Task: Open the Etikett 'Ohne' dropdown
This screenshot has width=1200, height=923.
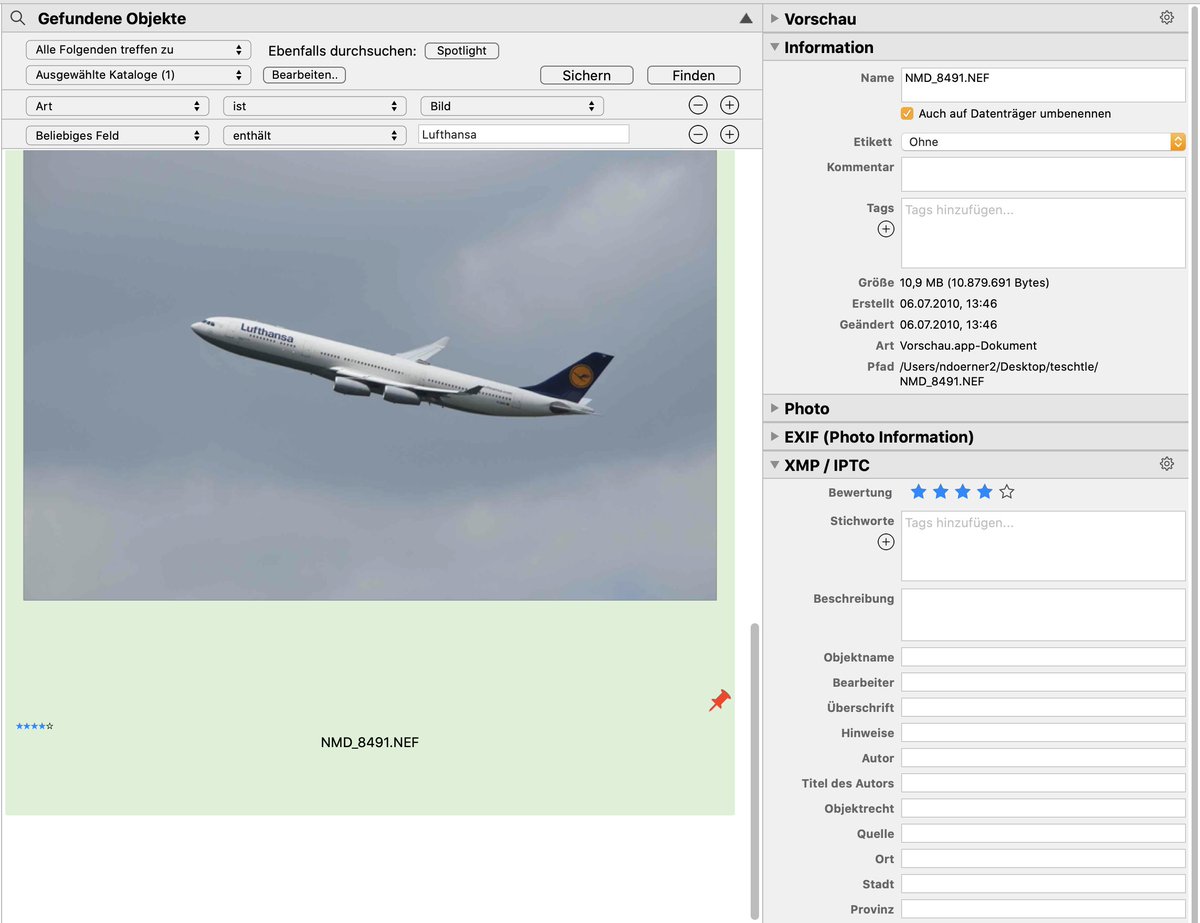Action: (x=1043, y=142)
